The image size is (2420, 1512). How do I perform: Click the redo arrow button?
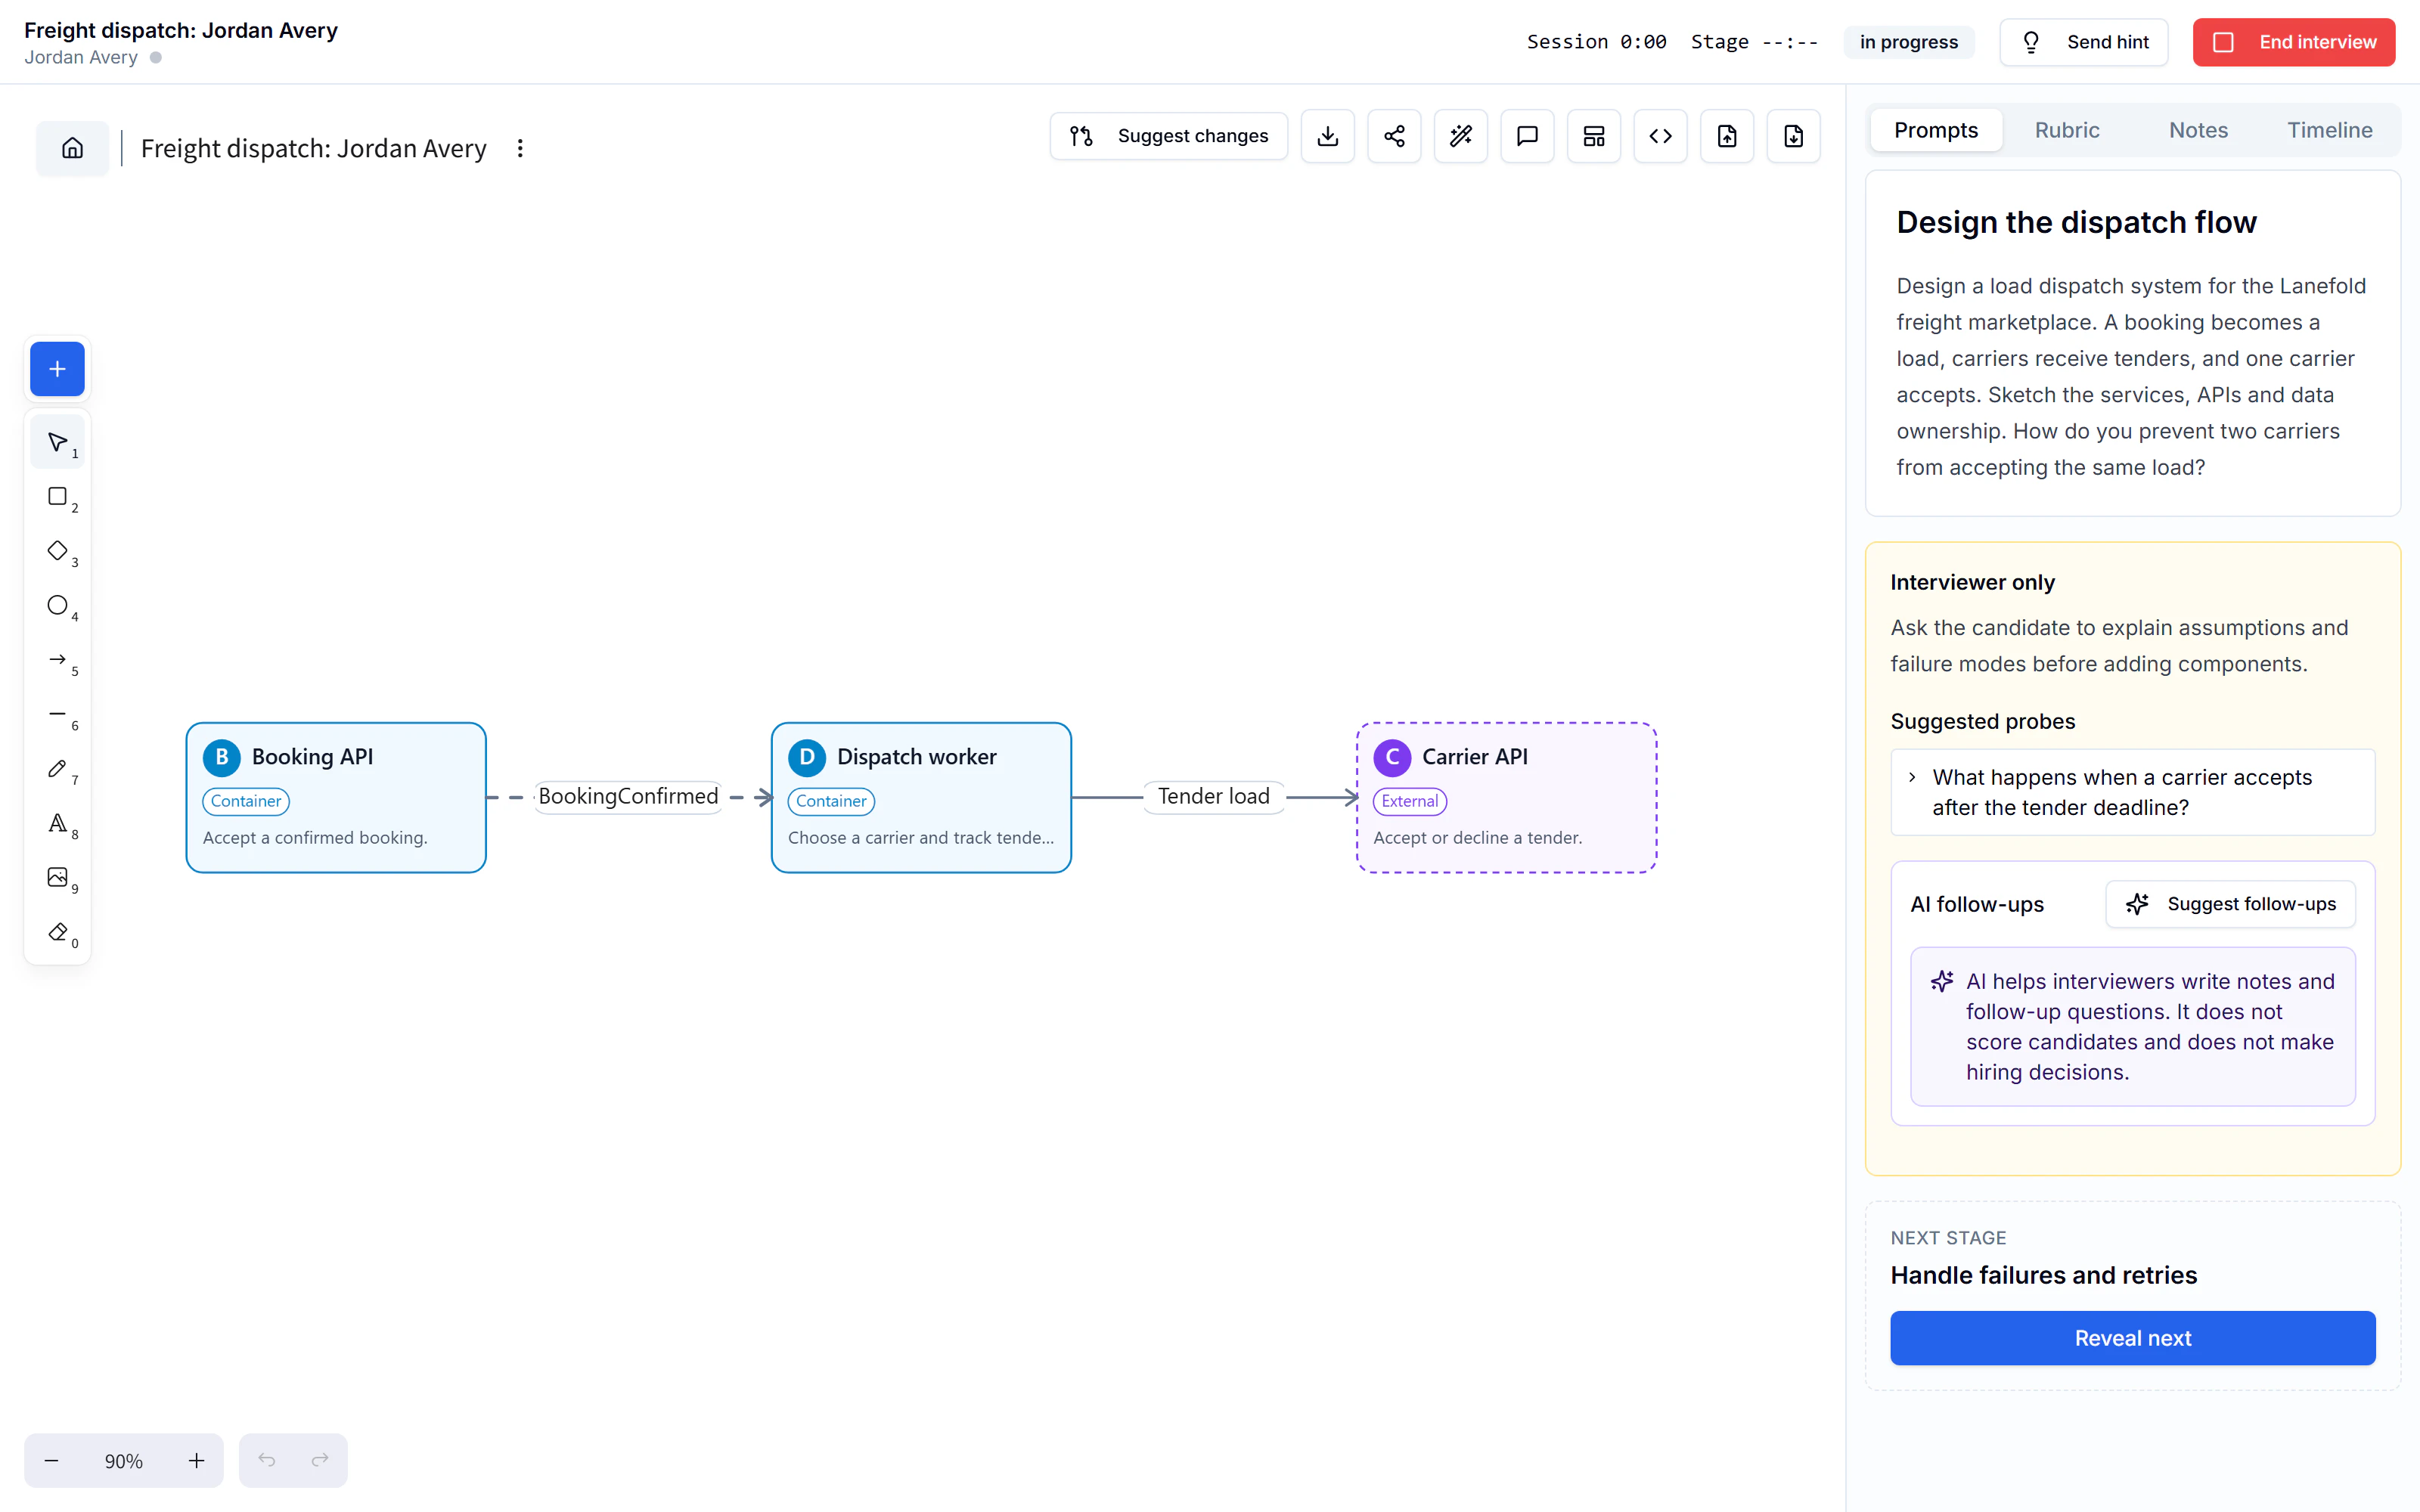coord(320,1461)
